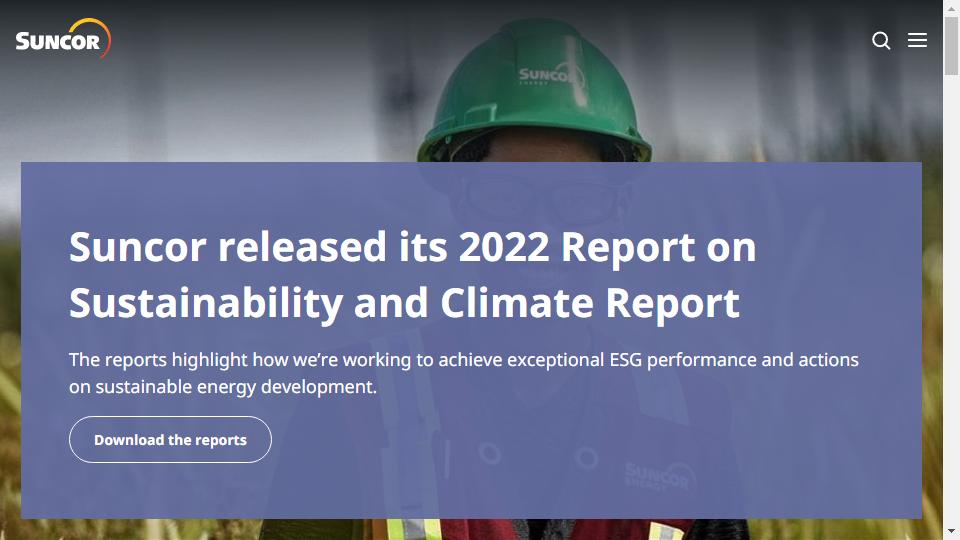The height and width of the screenshot is (540, 960).
Task: Click the scrollbar up arrow
Action: pos(951,7)
